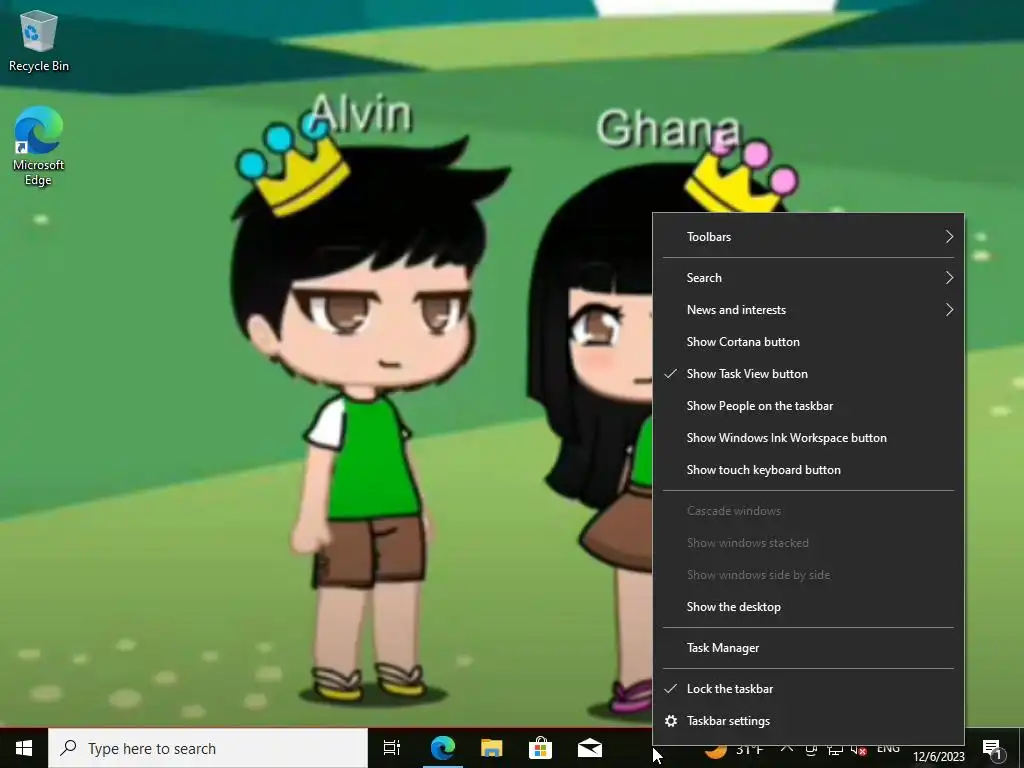This screenshot has height=768, width=1024.
Task: Expand the Toolbars submenu
Action: [x=808, y=236]
